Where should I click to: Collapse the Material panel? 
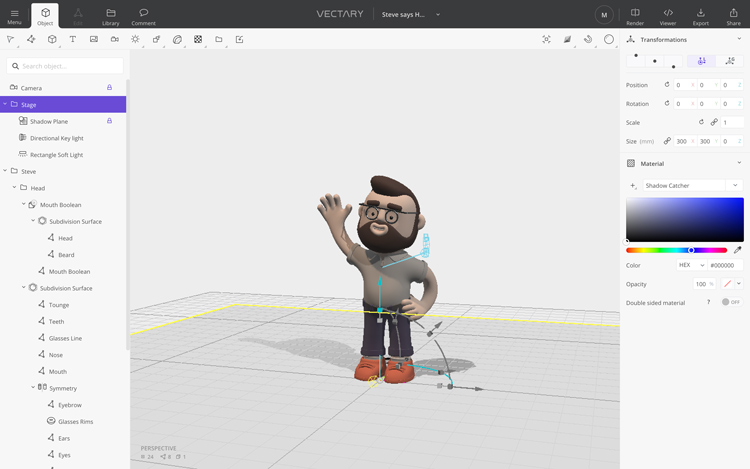click(739, 163)
